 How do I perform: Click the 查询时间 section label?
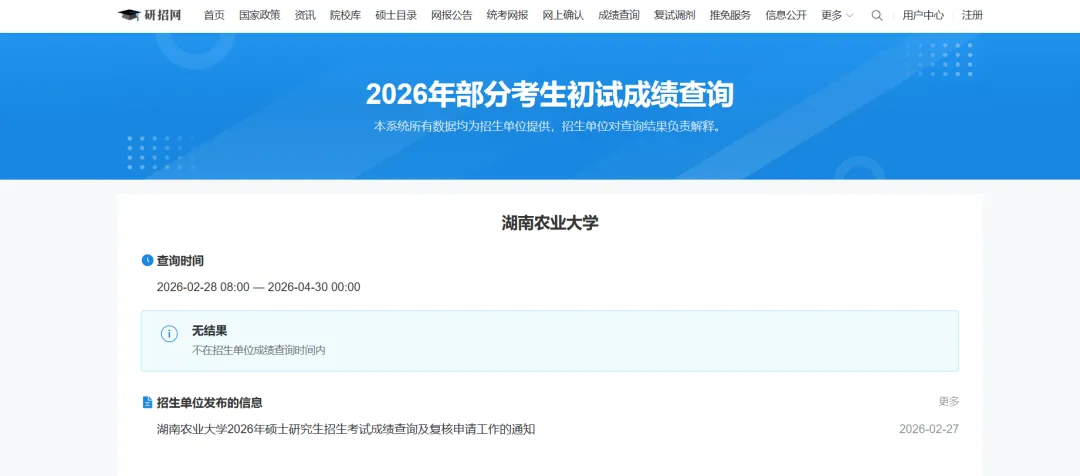[x=180, y=261]
